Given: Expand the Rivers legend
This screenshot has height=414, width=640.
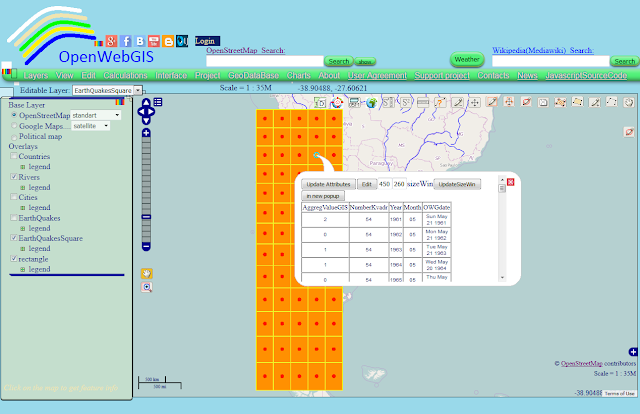Looking at the screenshot, I should [23, 188].
